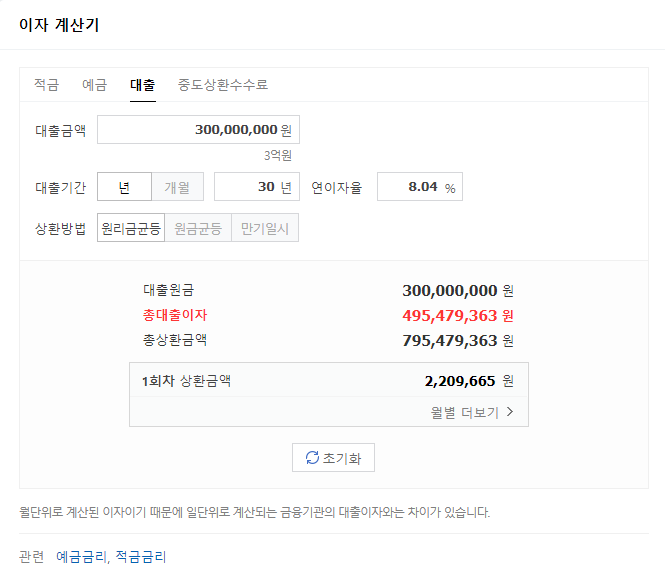Open the 적금 tab
Image resolution: width=665 pixels, height=574 pixels.
(46, 85)
